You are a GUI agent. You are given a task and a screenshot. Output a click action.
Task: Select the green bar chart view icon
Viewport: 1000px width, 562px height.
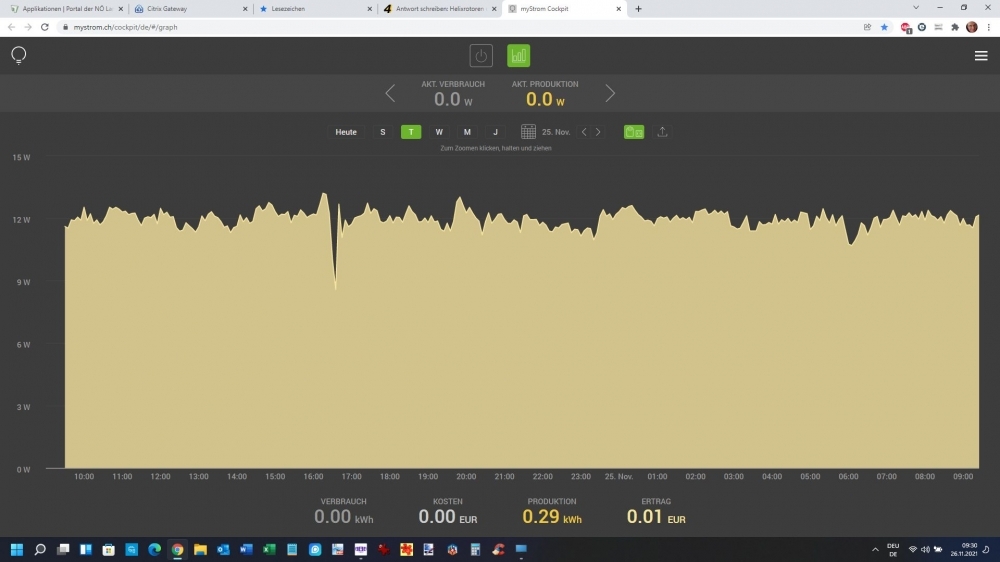click(x=518, y=56)
